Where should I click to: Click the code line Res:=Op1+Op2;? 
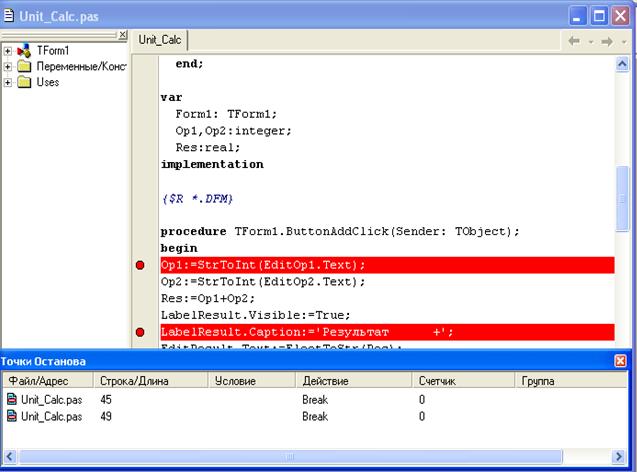(x=208, y=298)
